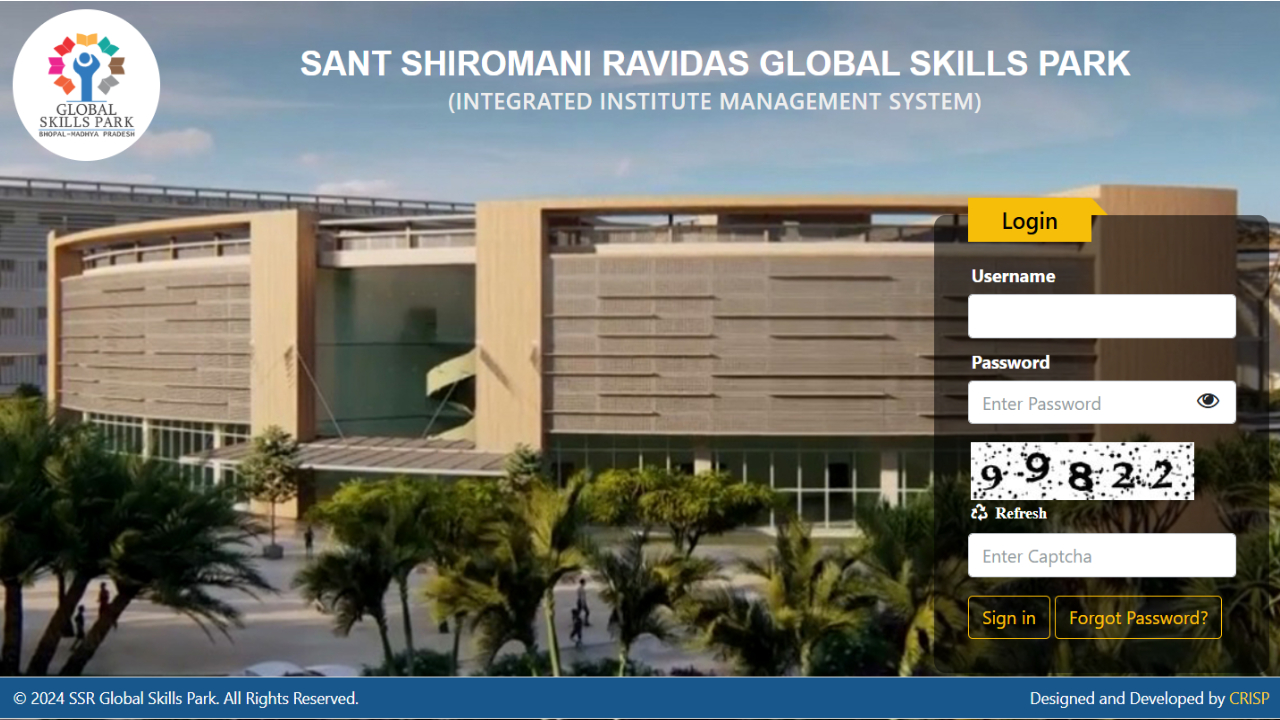Click the Refresh text label below captcha
This screenshot has width=1280, height=720.
[1019, 513]
